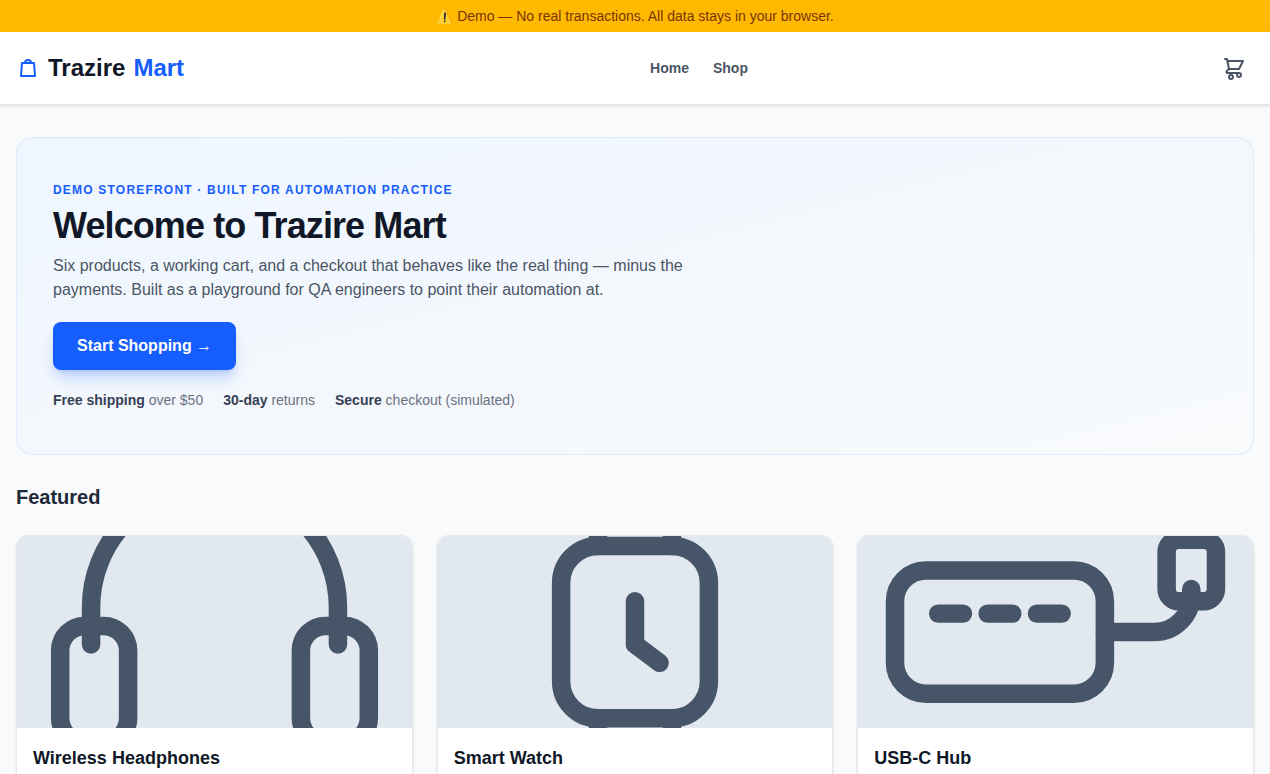Click the warning icon in demo banner
Image resolution: width=1270 pixels, height=774 pixels.
click(x=445, y=16)
